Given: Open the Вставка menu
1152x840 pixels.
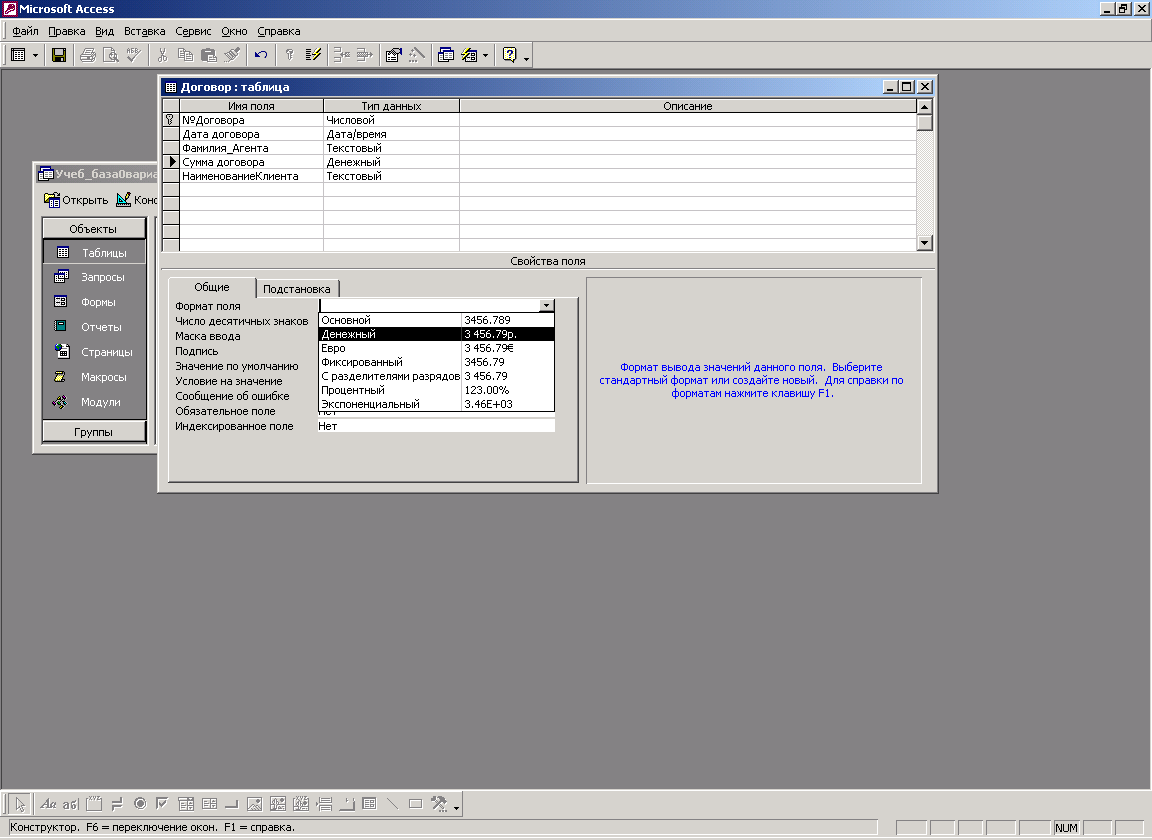Looking at the screenshot, I should [145, 31].
